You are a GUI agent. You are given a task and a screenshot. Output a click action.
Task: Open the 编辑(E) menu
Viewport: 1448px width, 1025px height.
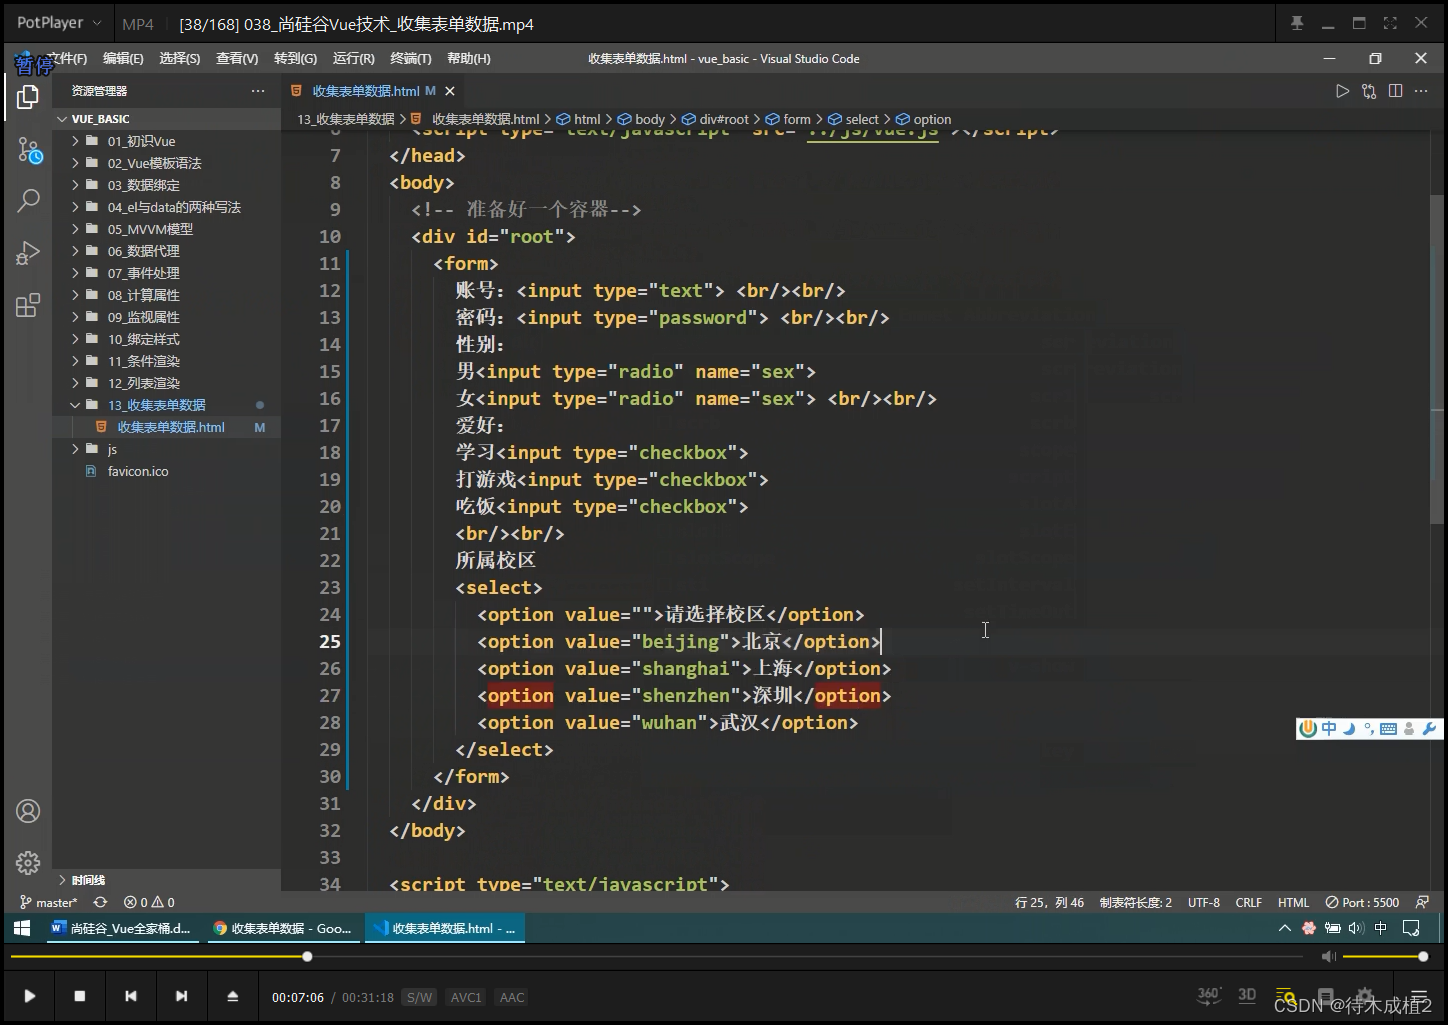(123, 59)
